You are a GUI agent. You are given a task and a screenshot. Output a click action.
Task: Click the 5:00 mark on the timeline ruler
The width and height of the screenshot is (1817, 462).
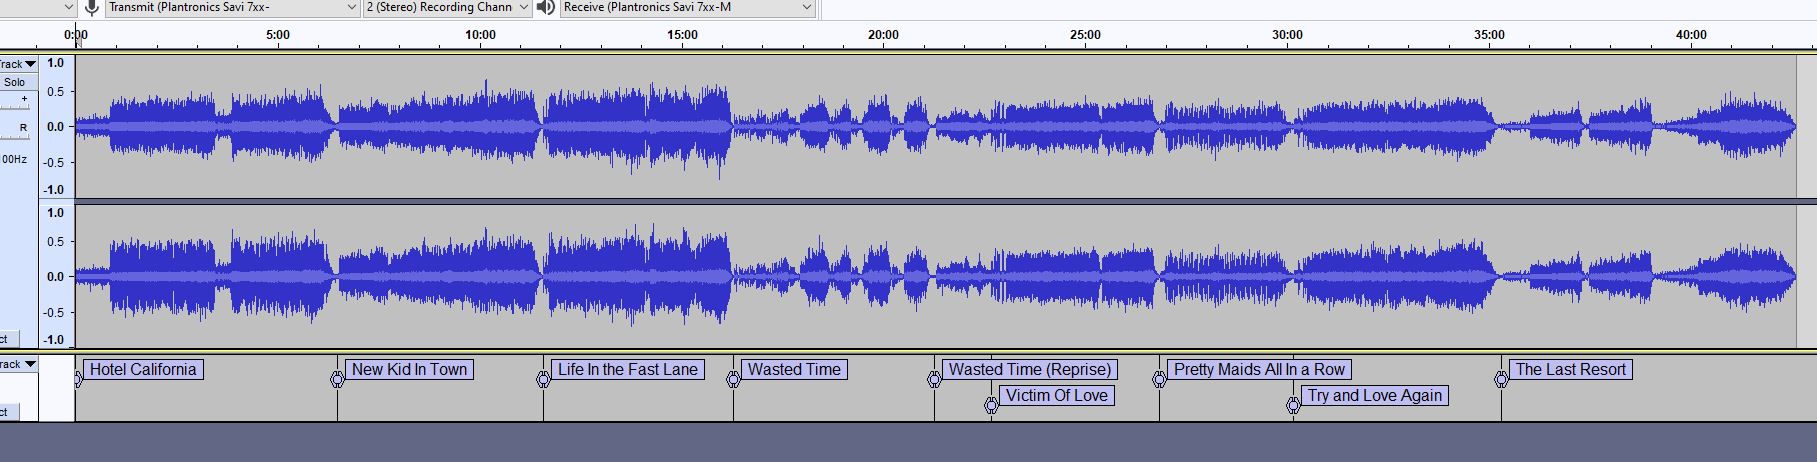tap(278, 35)
